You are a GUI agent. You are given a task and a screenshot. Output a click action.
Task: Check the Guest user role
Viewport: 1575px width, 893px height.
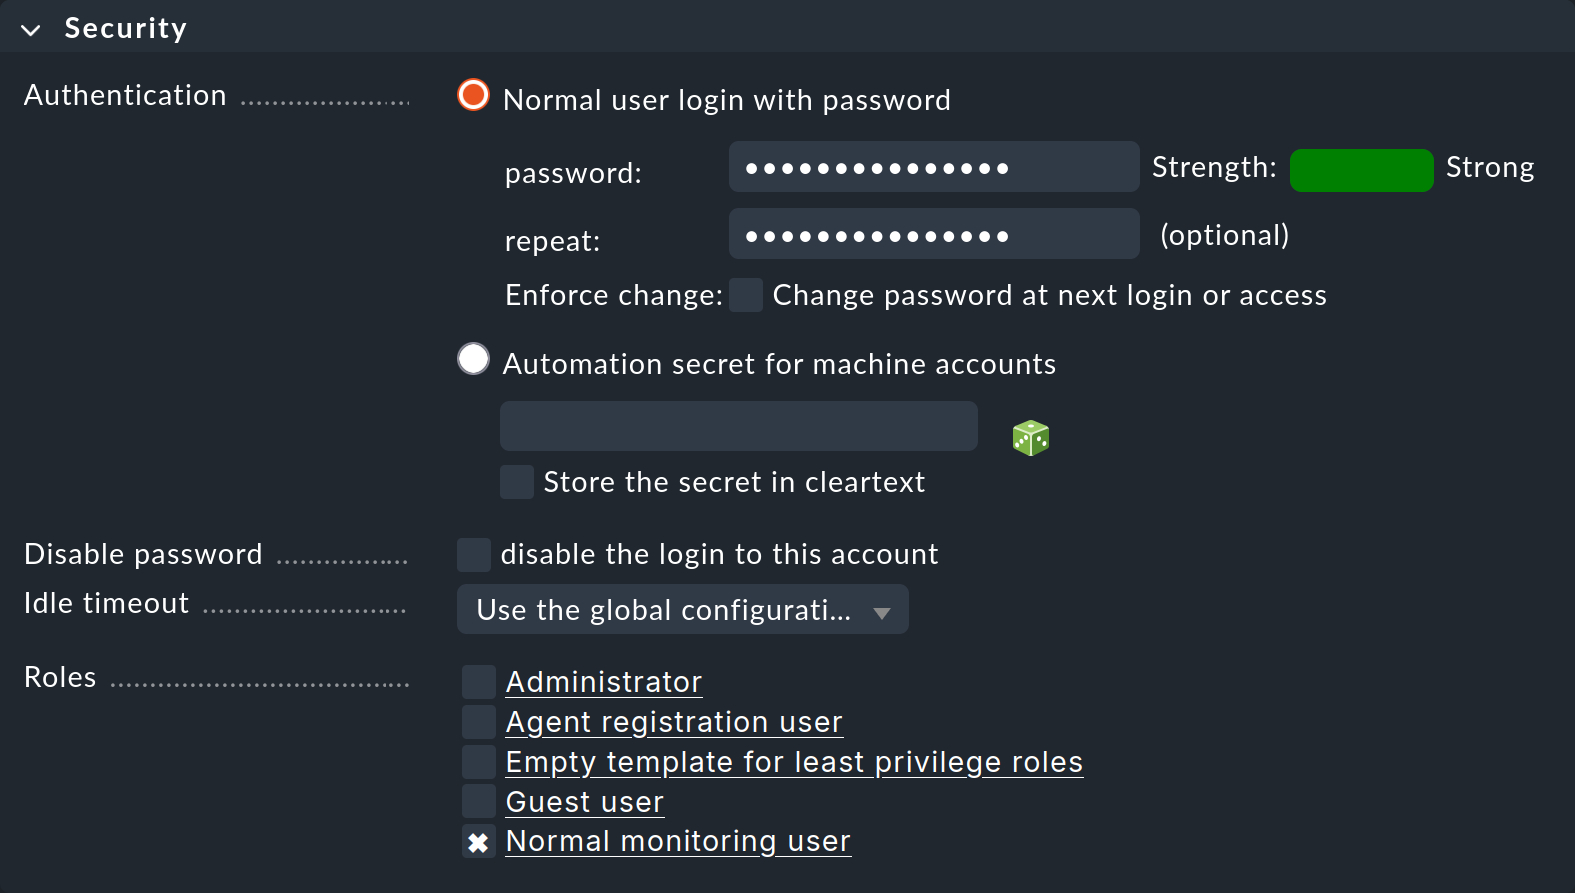click(x=478, y=800)
